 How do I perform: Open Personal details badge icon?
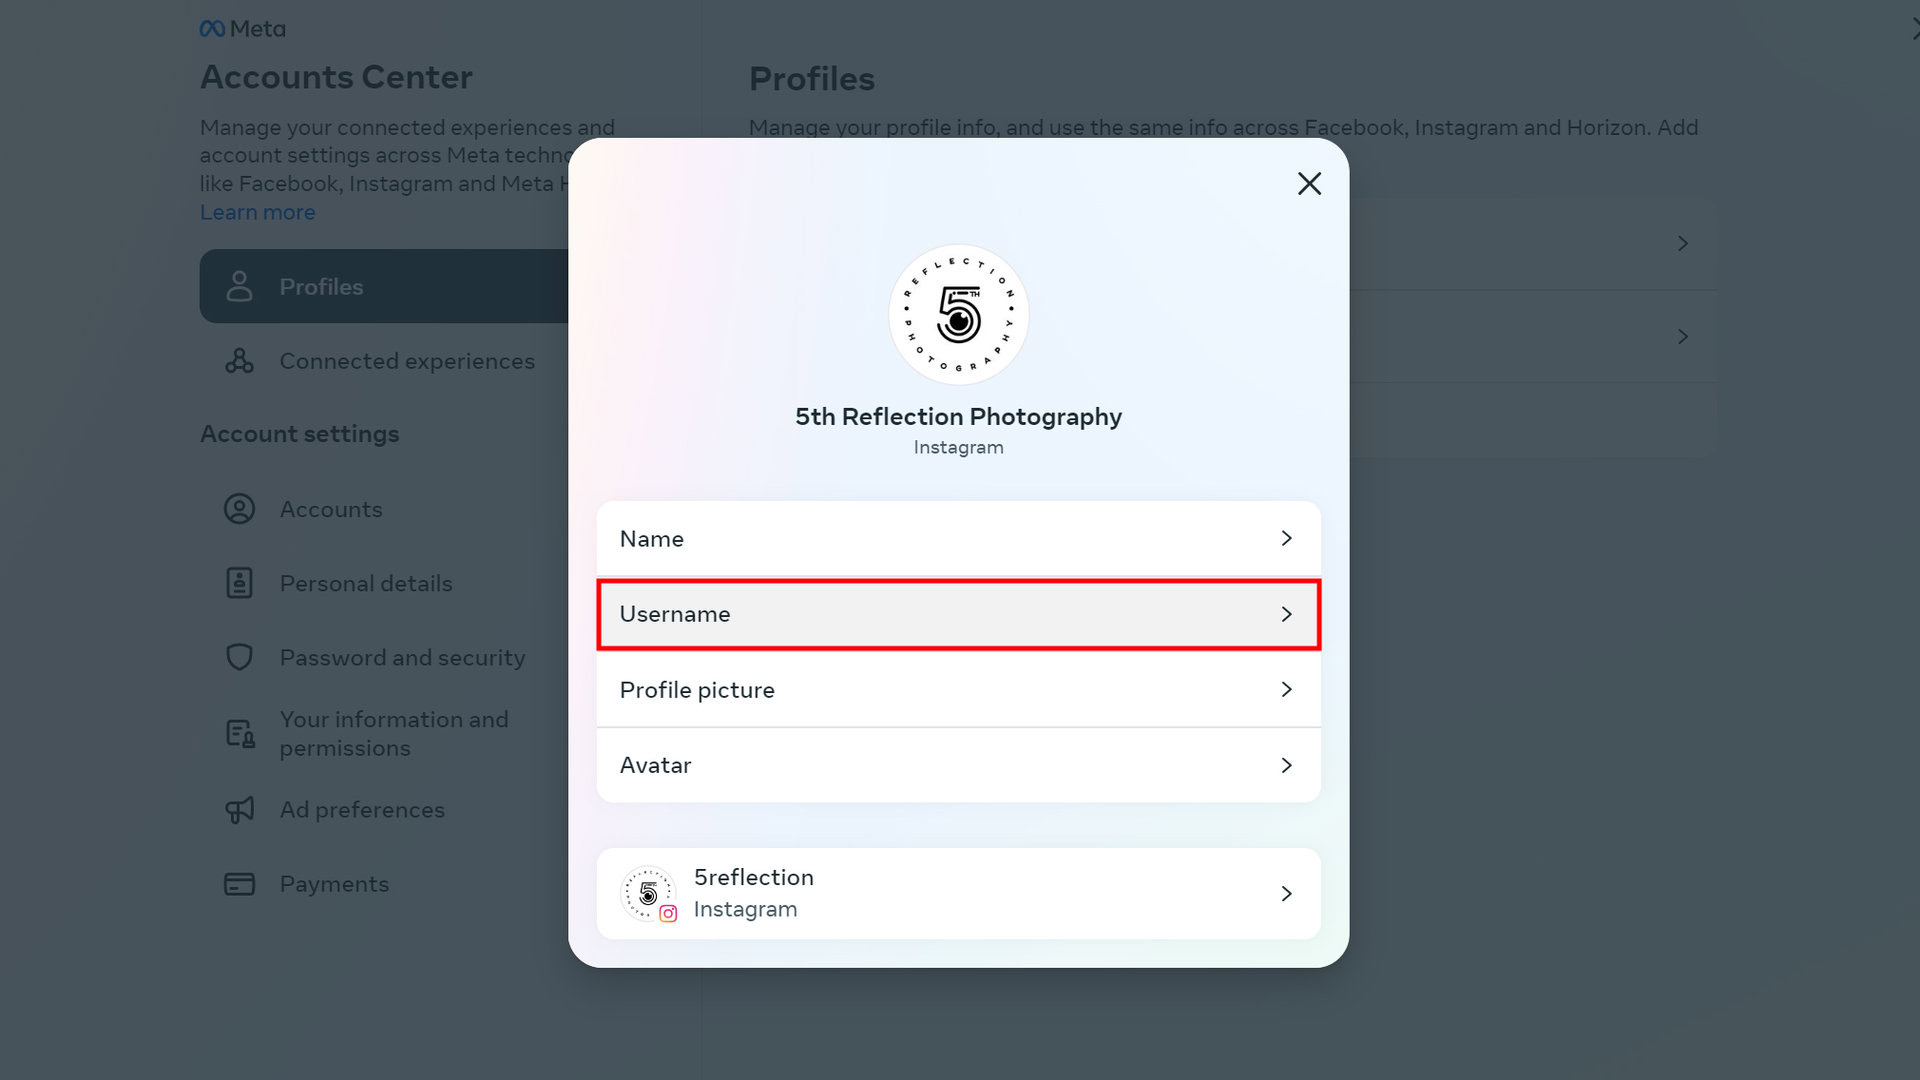coord(239,583)
